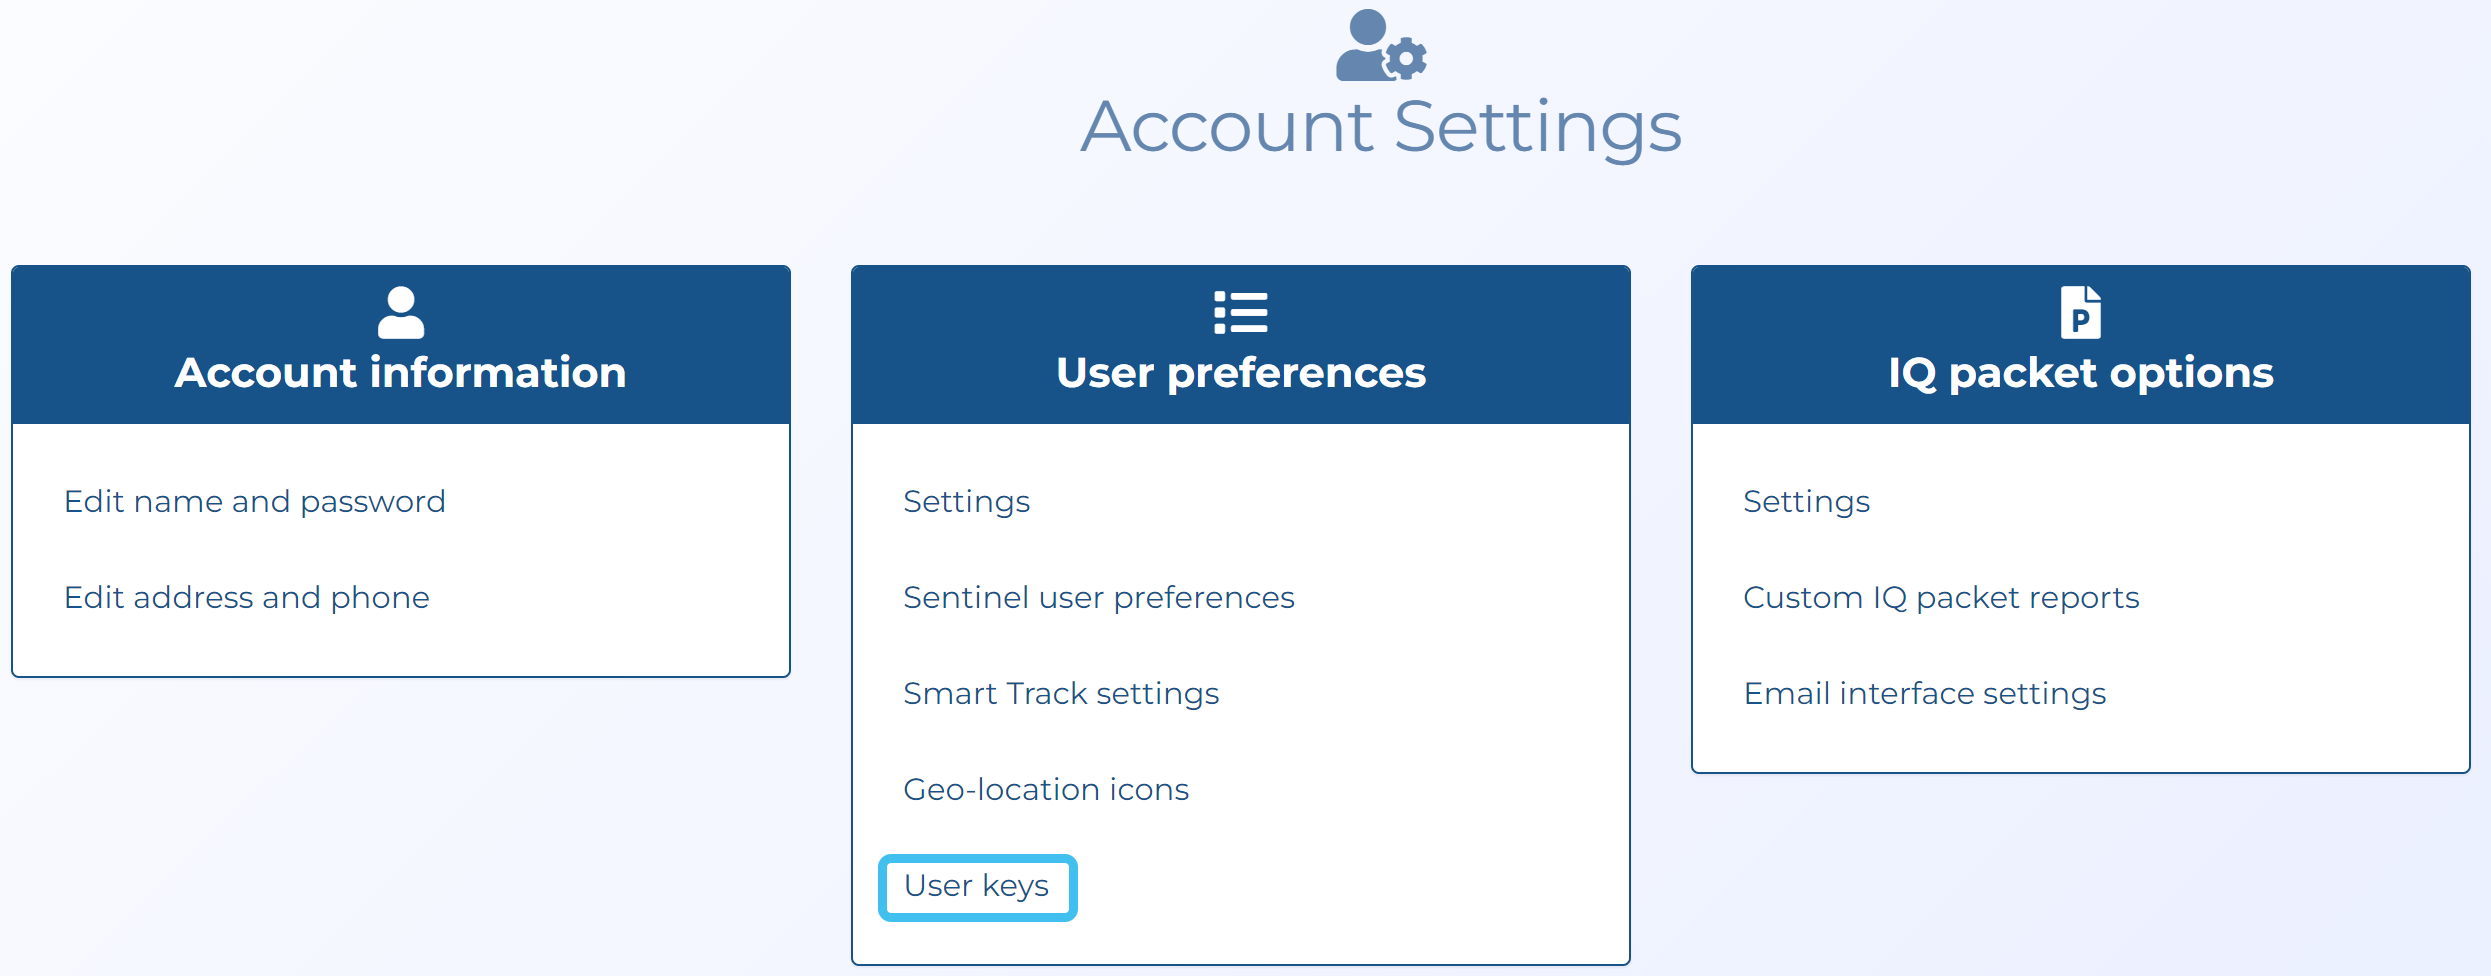This screenshot has width=2491, height=976.
Task: Open the highlighted User keys link
Action: [976, 886]
